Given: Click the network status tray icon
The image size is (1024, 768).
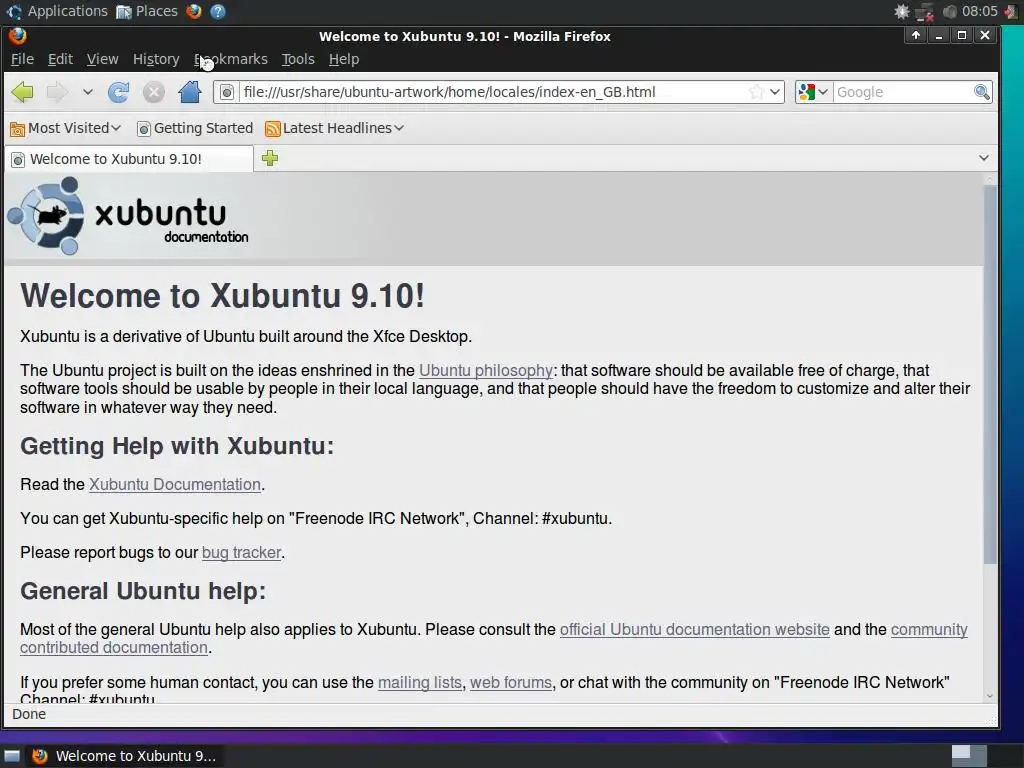Looking at the screenshot, I should point(925,12).
